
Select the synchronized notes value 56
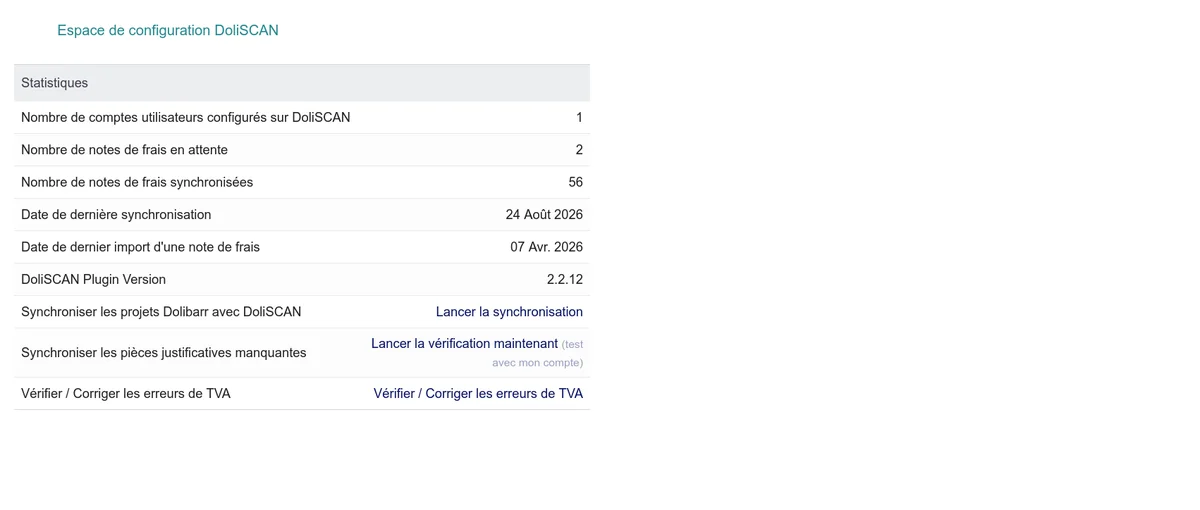[x=575, y=182]
